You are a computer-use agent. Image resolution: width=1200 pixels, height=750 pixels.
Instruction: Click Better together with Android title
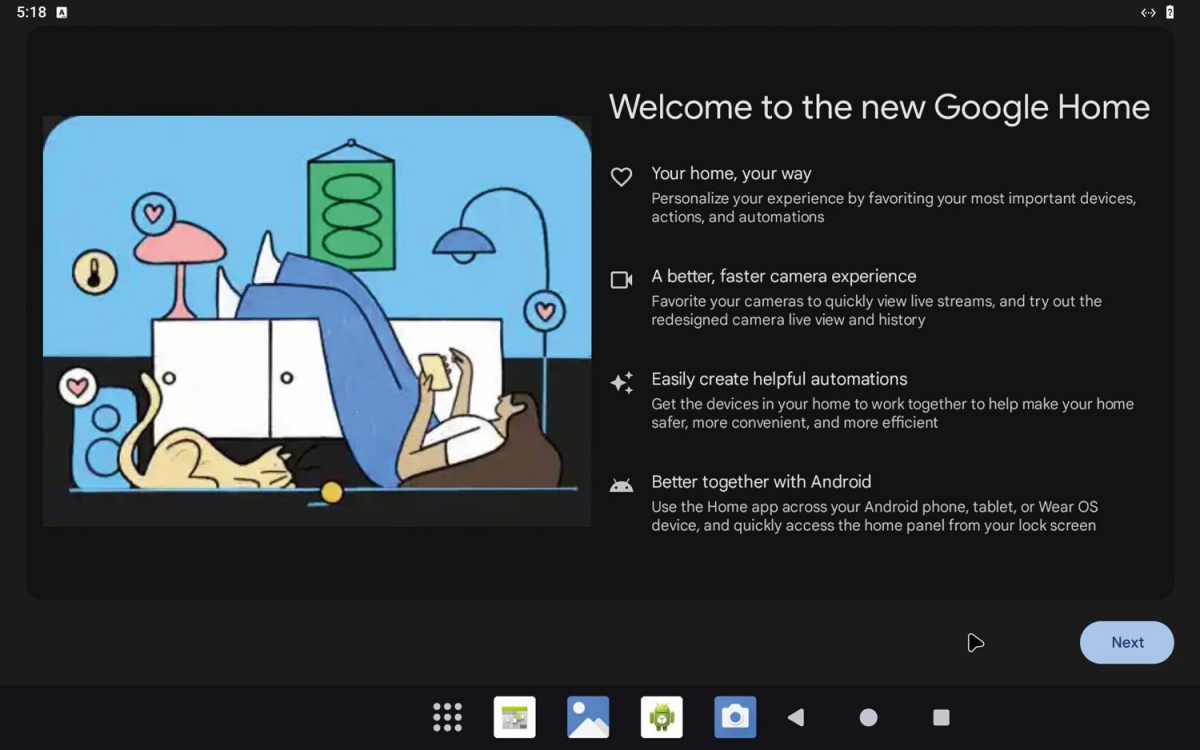[x=761, y=481]
